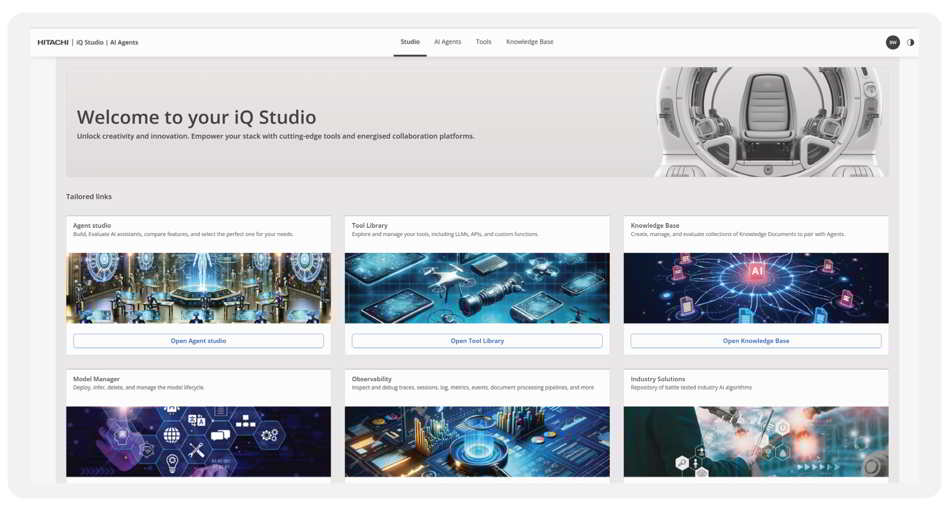Go to the Tools tab
Screen dimensions: 950x506
tap(483, 42)
